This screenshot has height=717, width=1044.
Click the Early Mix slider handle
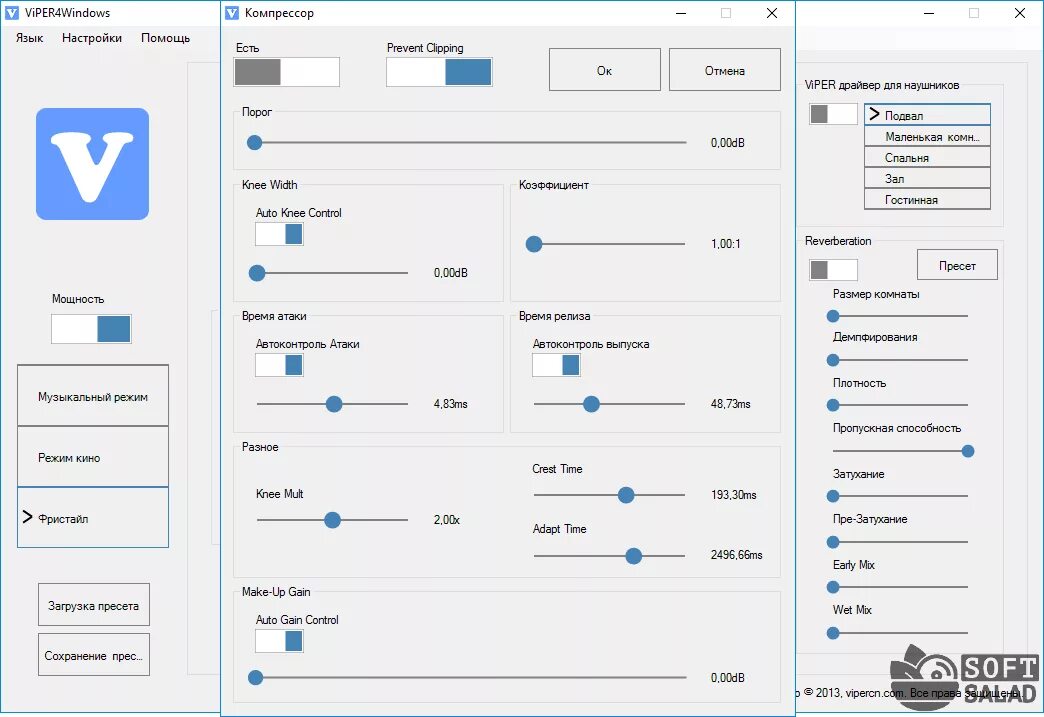(833, 587)
